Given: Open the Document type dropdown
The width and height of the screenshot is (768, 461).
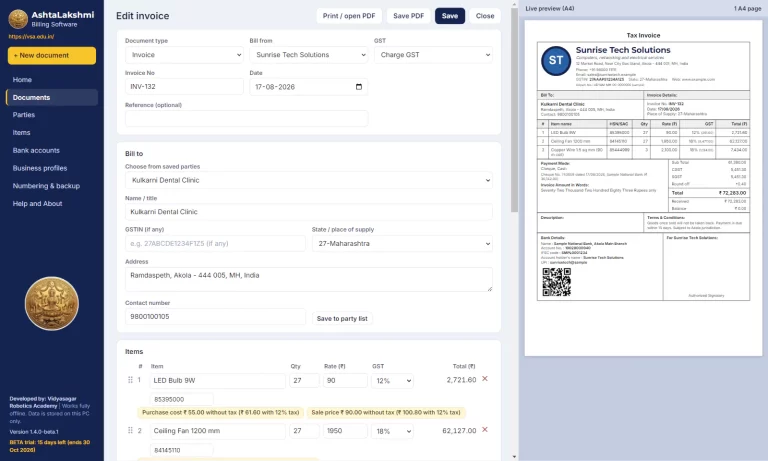Looking at the screenshot, I should (185, 55).
